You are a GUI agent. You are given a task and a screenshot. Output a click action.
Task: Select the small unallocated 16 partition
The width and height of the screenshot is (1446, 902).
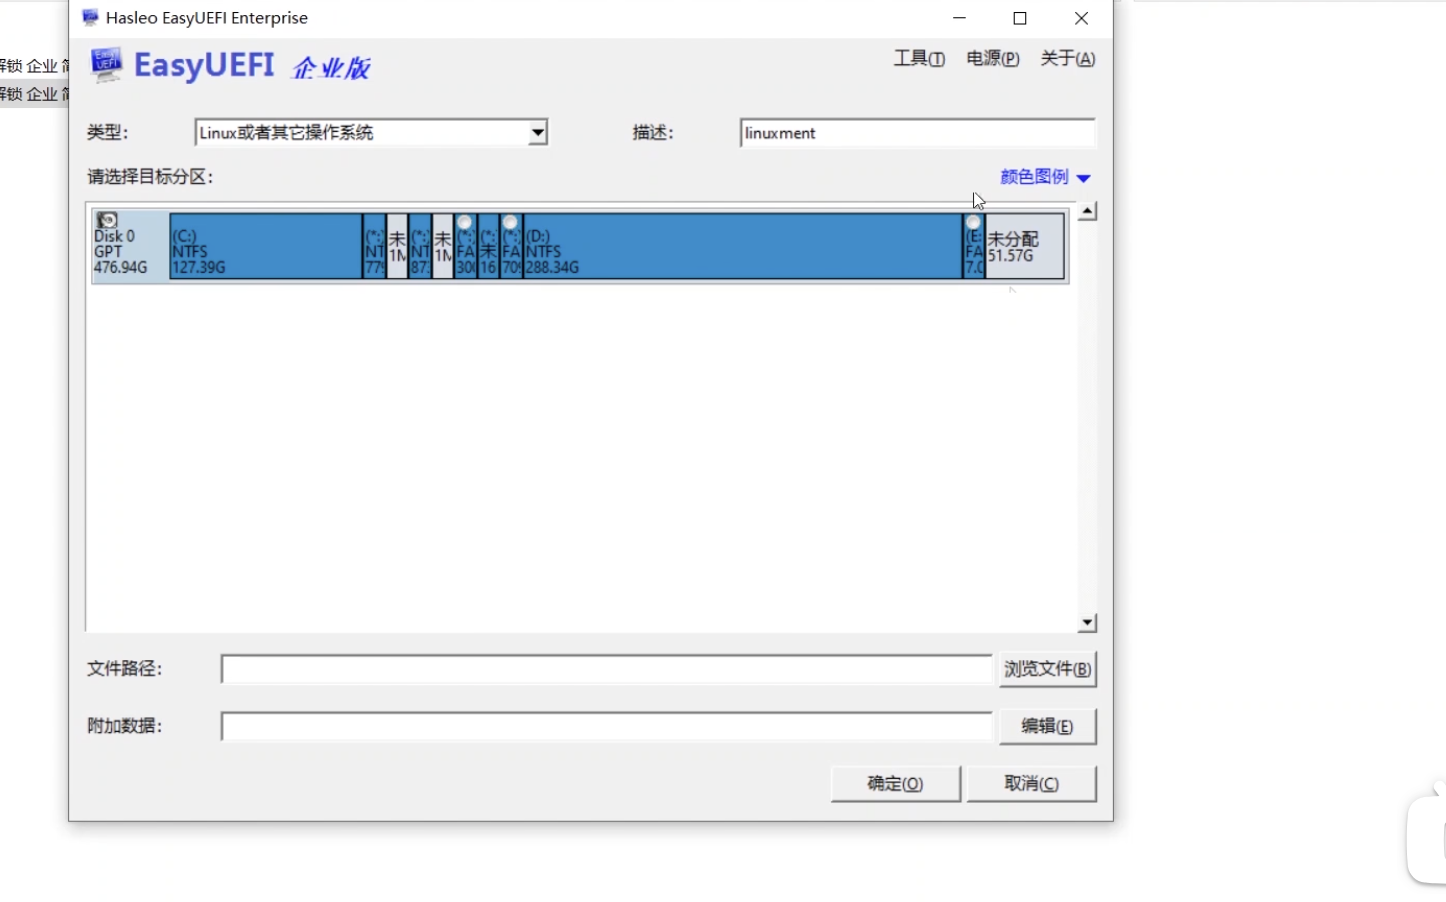click(x=488, y=246)
